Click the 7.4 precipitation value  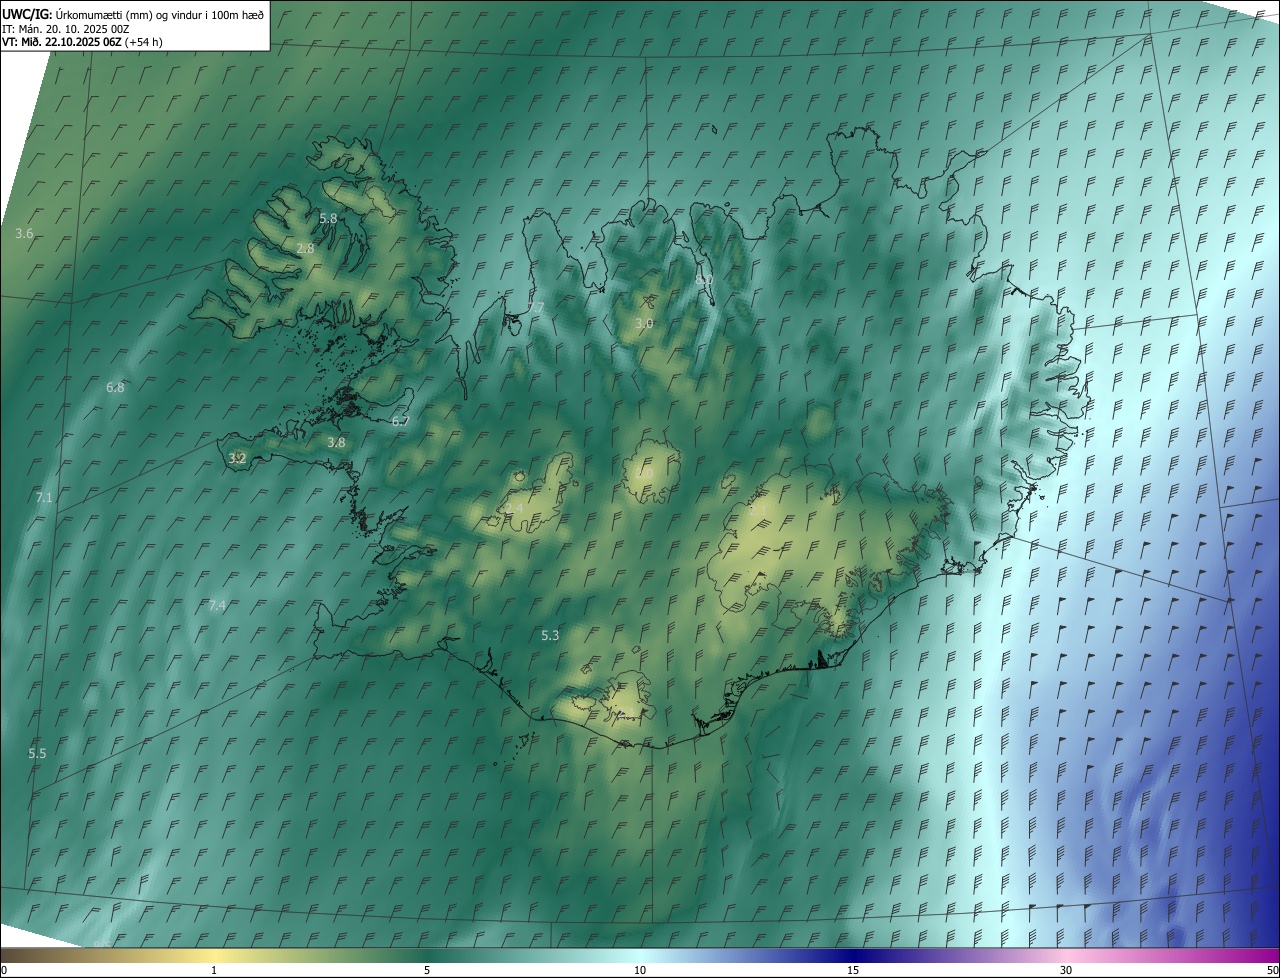(217, 605)
